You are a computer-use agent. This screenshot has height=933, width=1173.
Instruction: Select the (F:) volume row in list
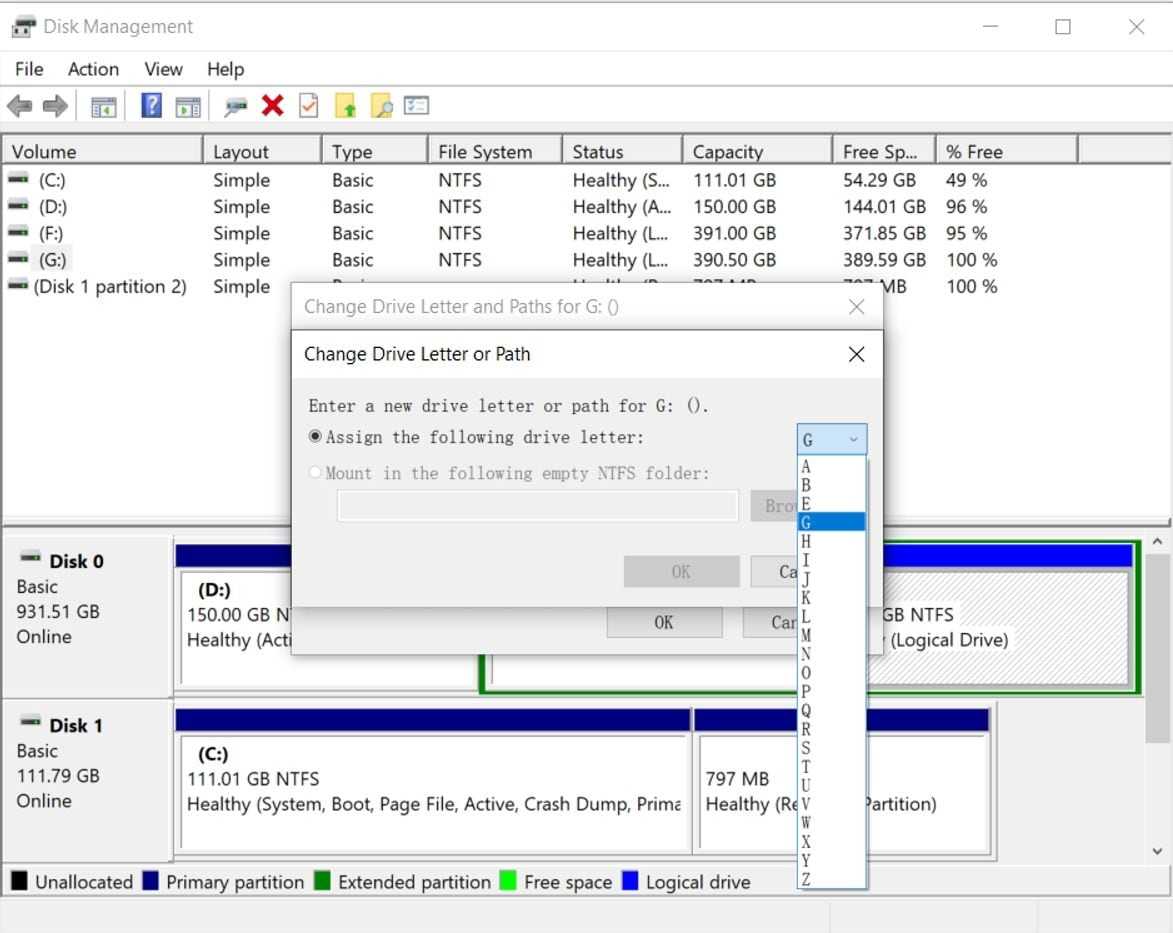pos(51,233)
